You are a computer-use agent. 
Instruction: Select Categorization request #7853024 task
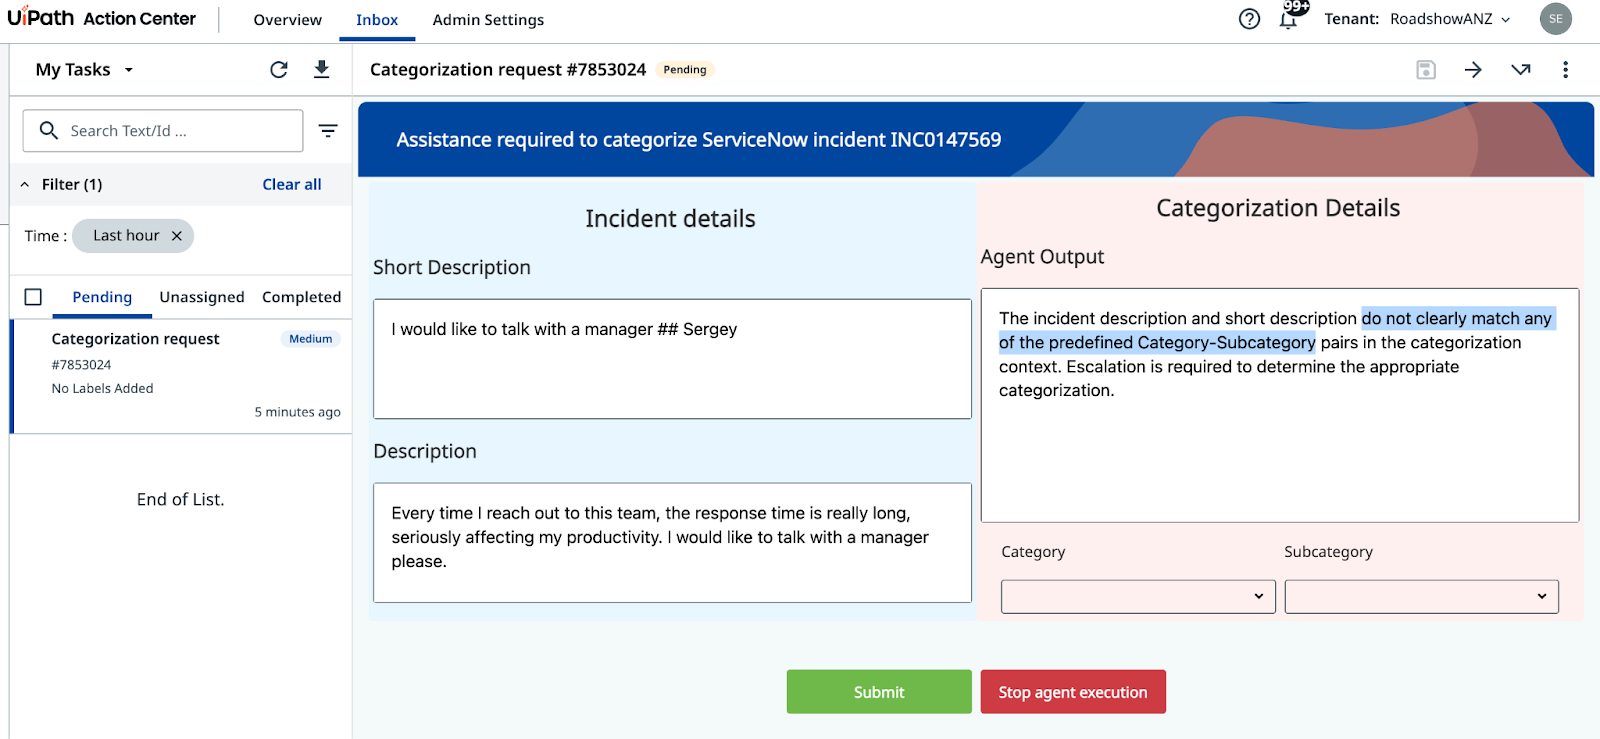coord(182,376)
